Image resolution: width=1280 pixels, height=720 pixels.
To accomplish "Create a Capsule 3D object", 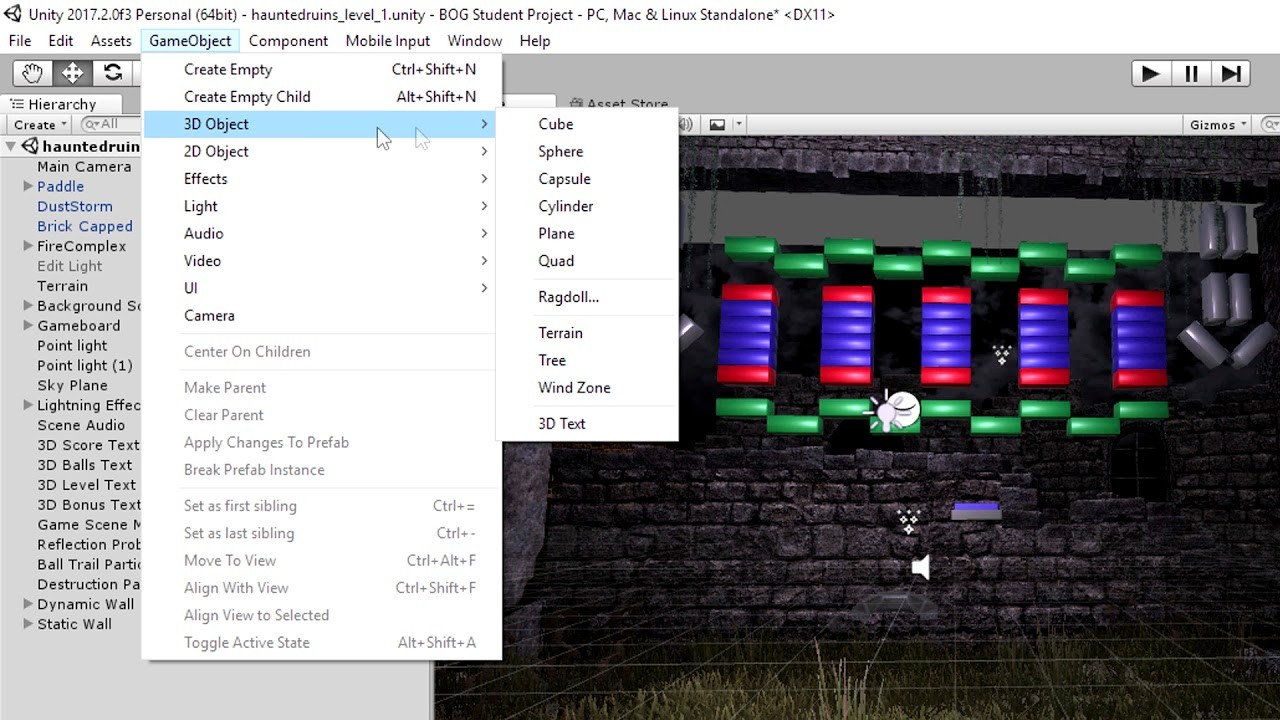I will coord(588,179).
